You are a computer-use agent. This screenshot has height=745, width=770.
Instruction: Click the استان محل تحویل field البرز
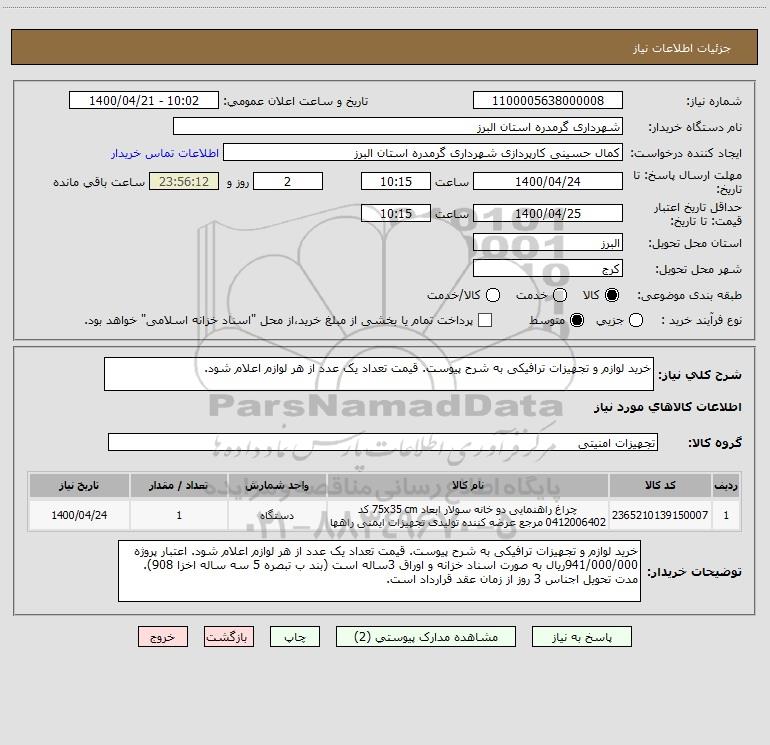[548, 243]
